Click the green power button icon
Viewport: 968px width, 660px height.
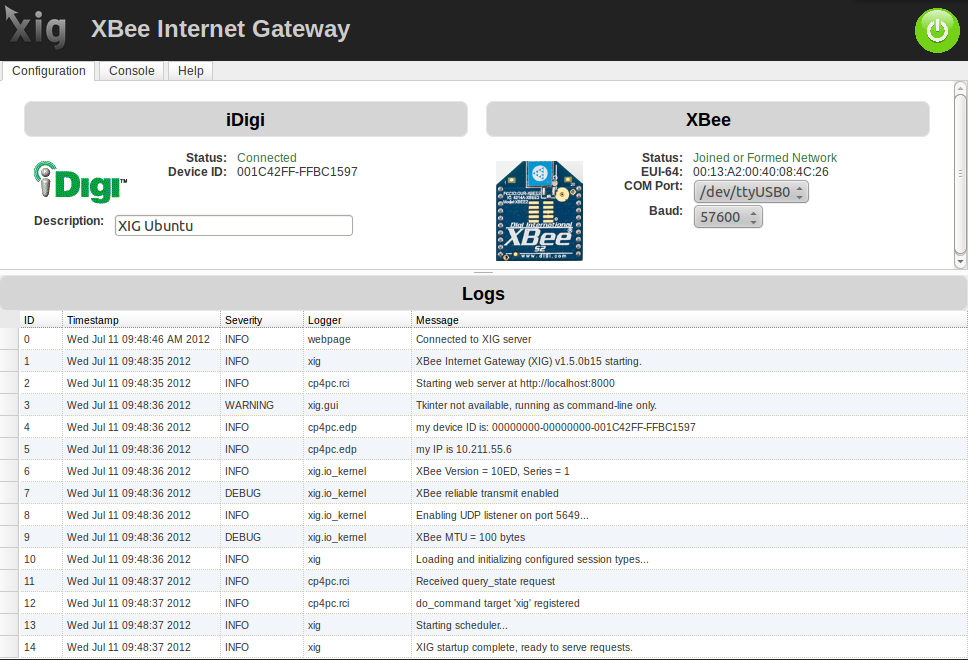coord(937,30)
